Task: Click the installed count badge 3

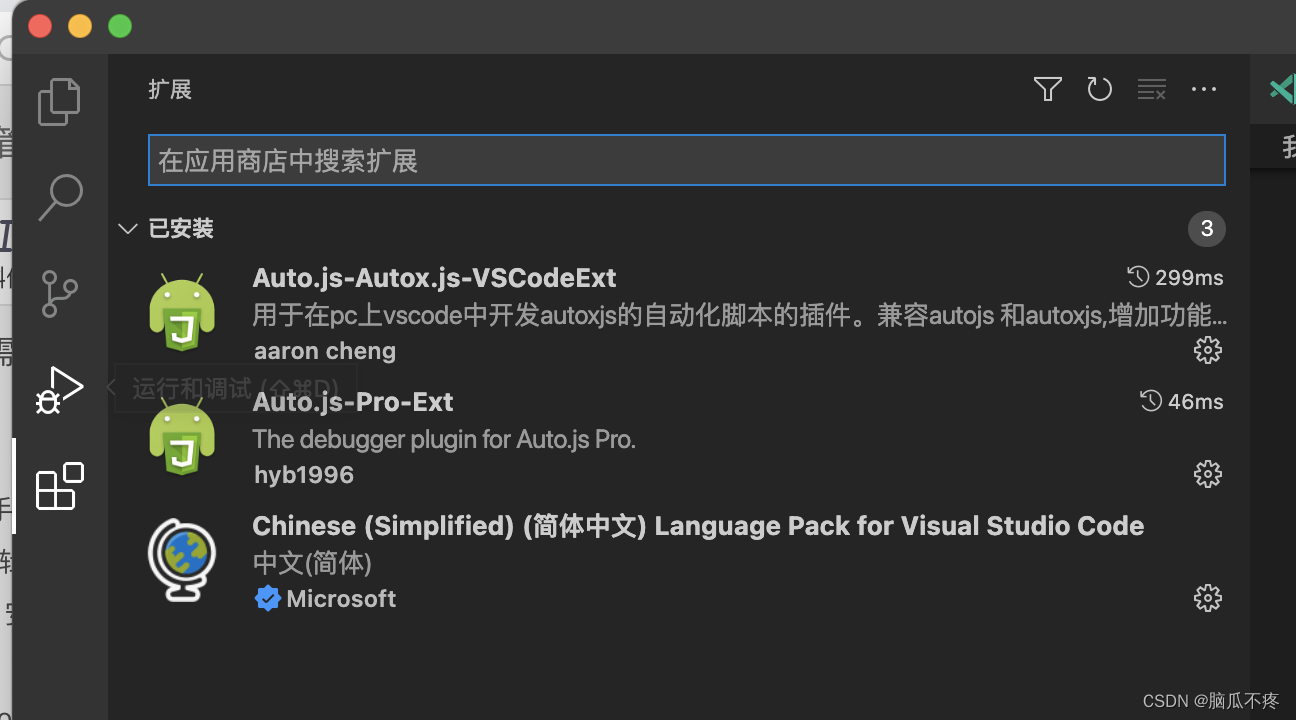Action: pos(1206,229)
